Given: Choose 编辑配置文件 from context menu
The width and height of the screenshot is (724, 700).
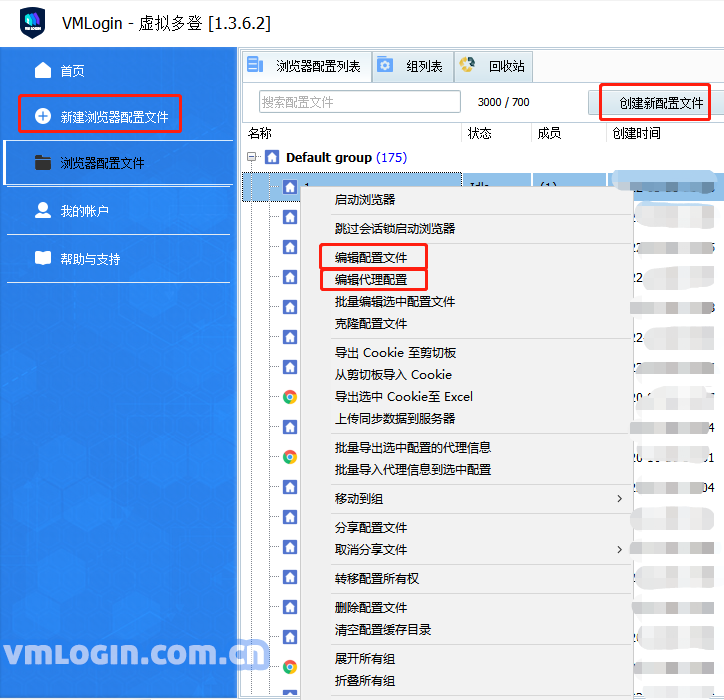Looking at the screenshot, I should pos(371,258).
